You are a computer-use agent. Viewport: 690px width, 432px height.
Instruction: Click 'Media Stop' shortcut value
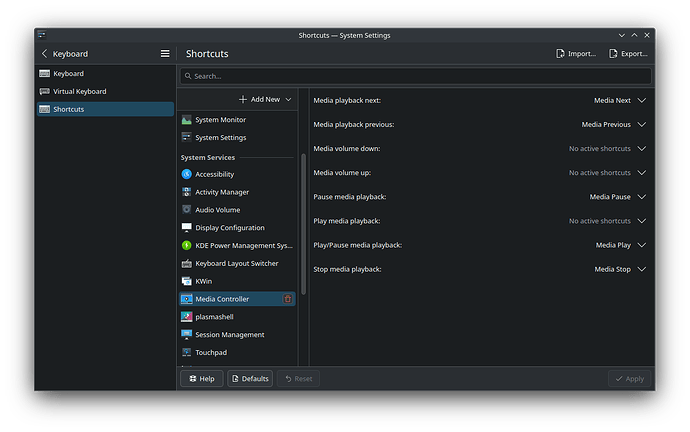(613, 269)
